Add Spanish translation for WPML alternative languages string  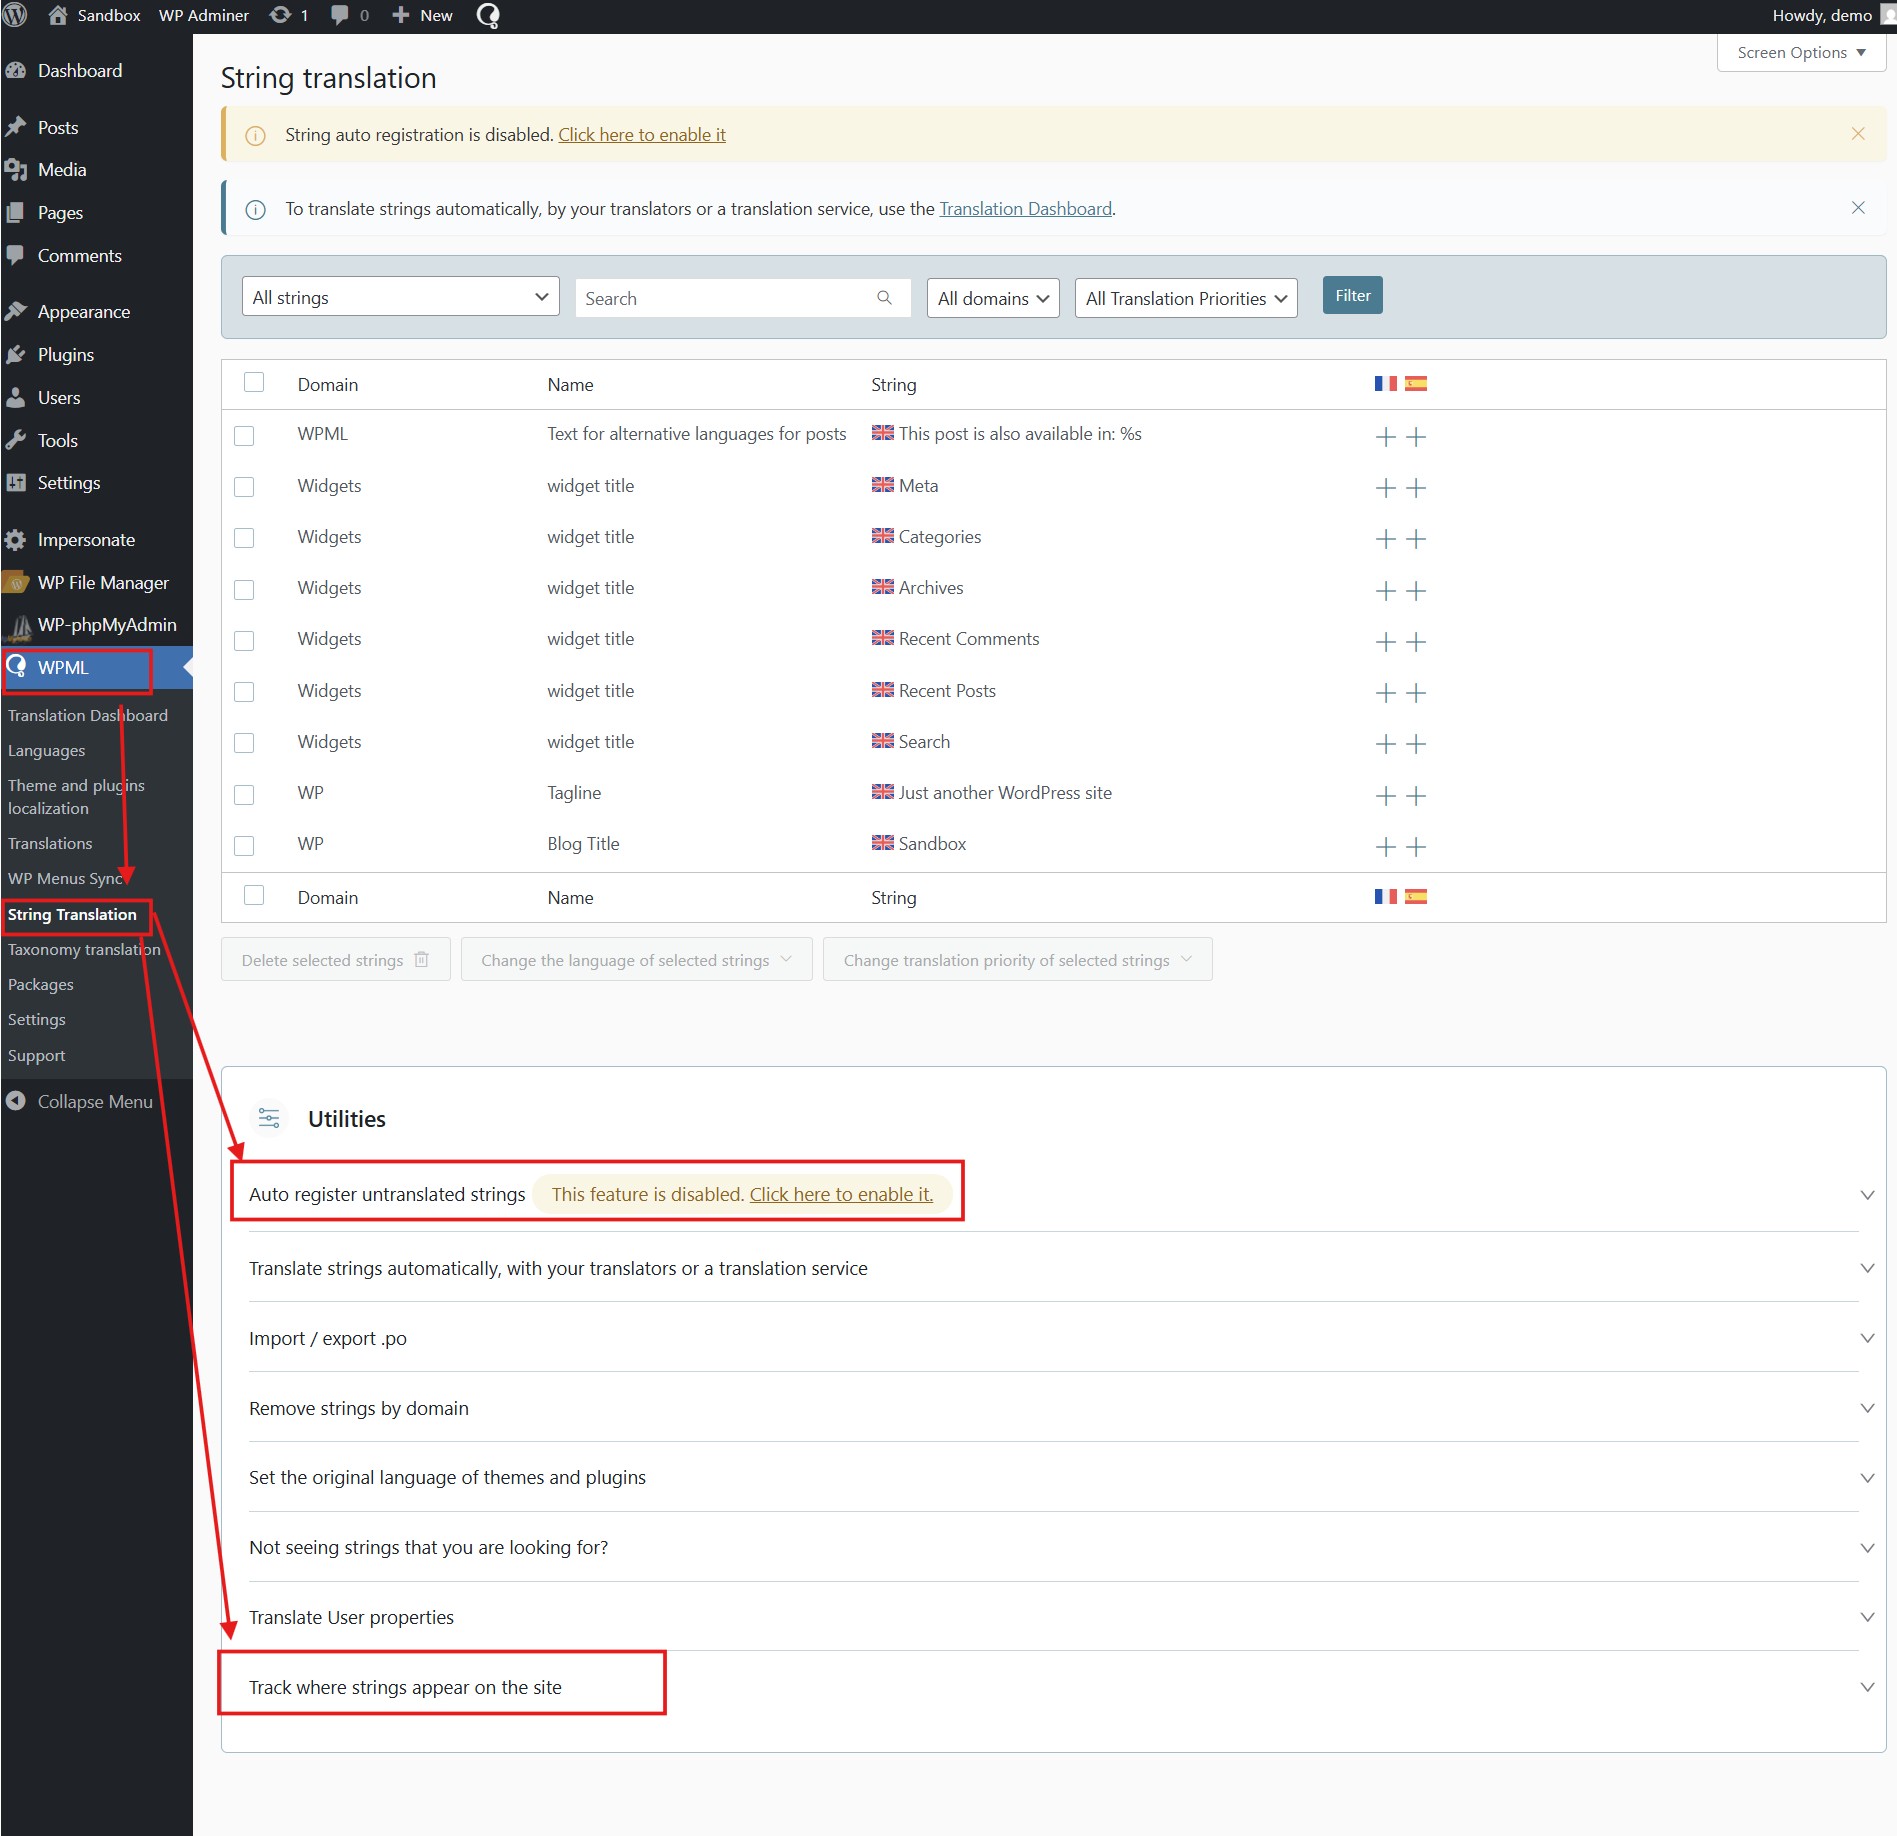pos(1416,437)
